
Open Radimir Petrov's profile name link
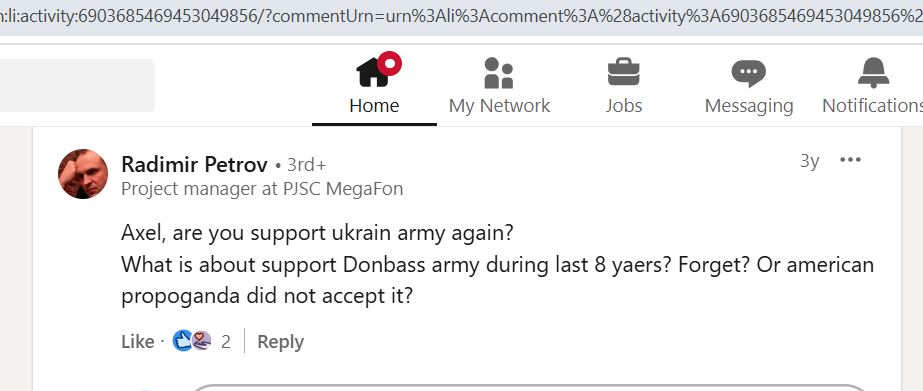click(194, 164)
